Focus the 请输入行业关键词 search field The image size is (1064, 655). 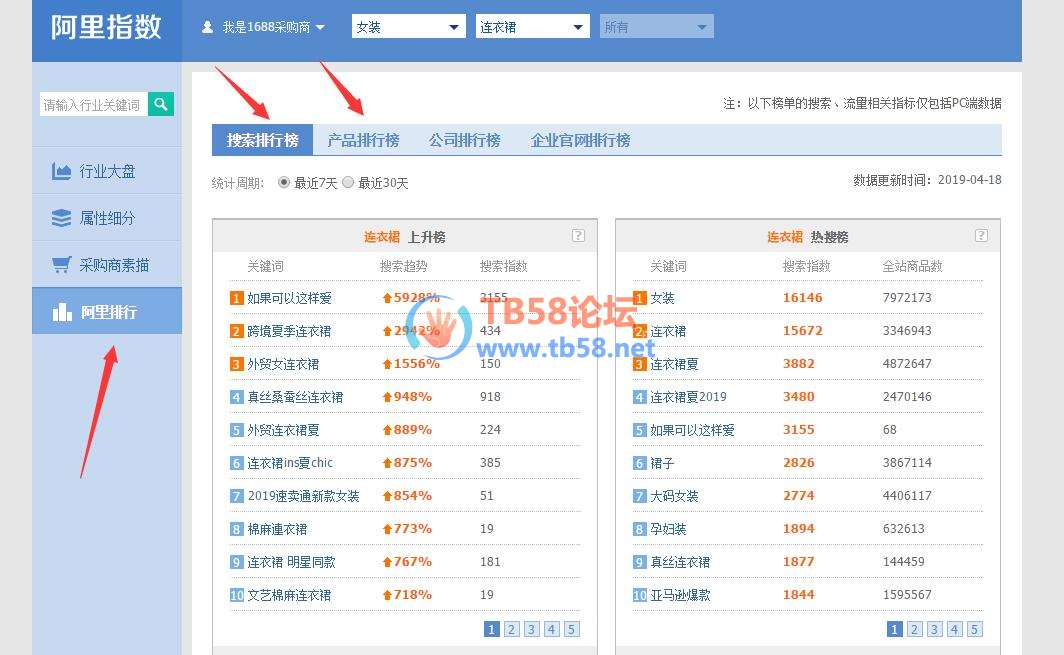(x=93, y=104)
